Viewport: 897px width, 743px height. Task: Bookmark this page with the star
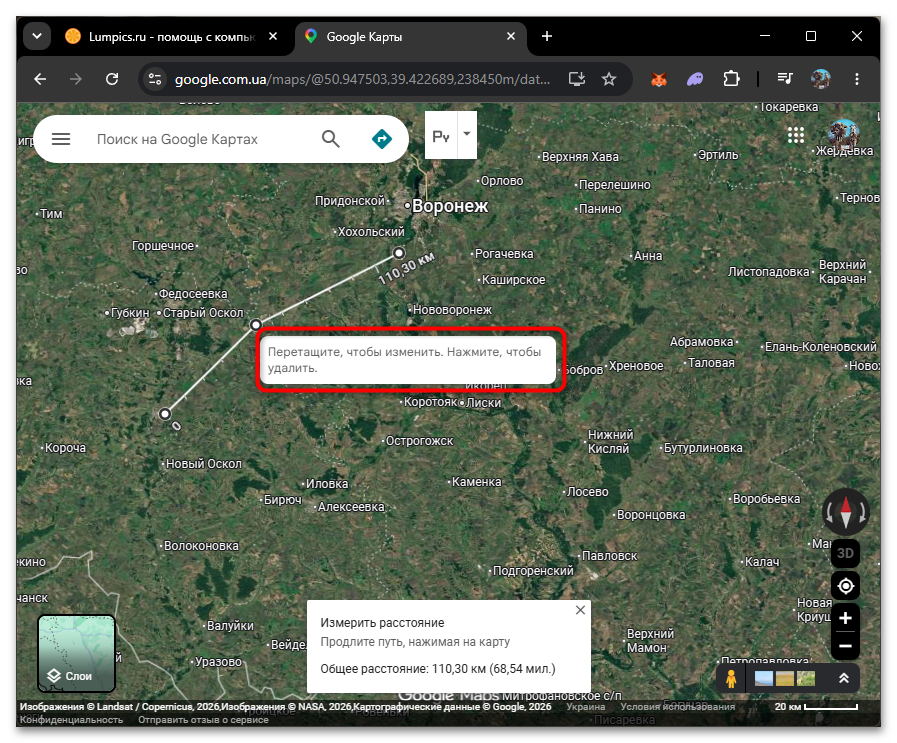click(609, 79)
